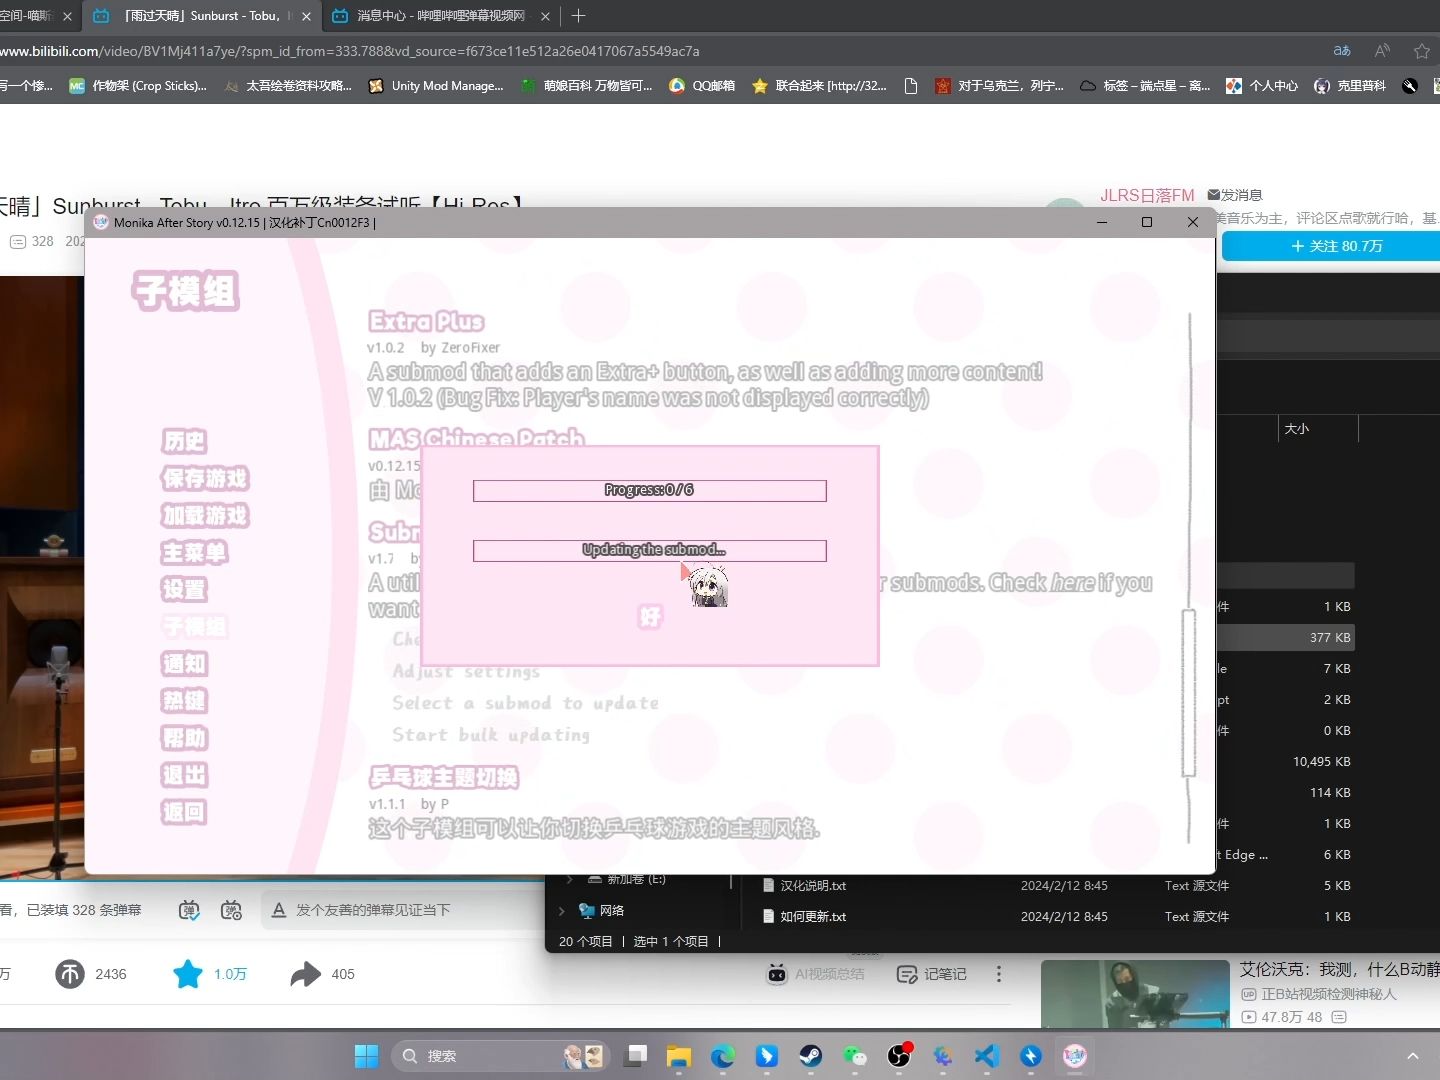Click the 大小 column header in File Explorer
The height and width of the screenshot is (1080, 1440).
[x=1316, y=428]
